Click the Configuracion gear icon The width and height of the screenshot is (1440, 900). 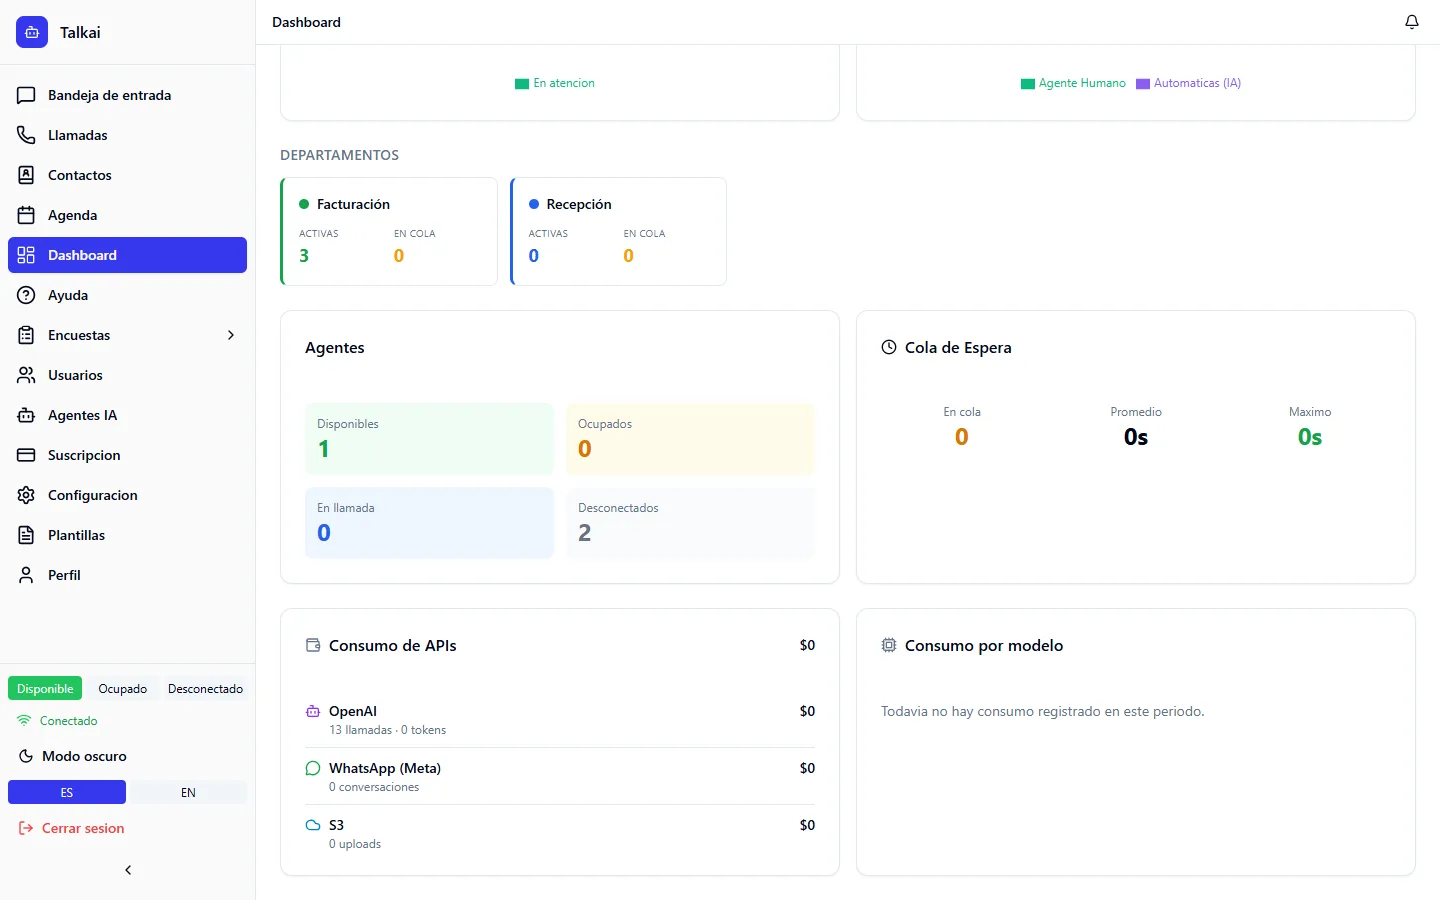pyautogui.click(x=26, y=495)
